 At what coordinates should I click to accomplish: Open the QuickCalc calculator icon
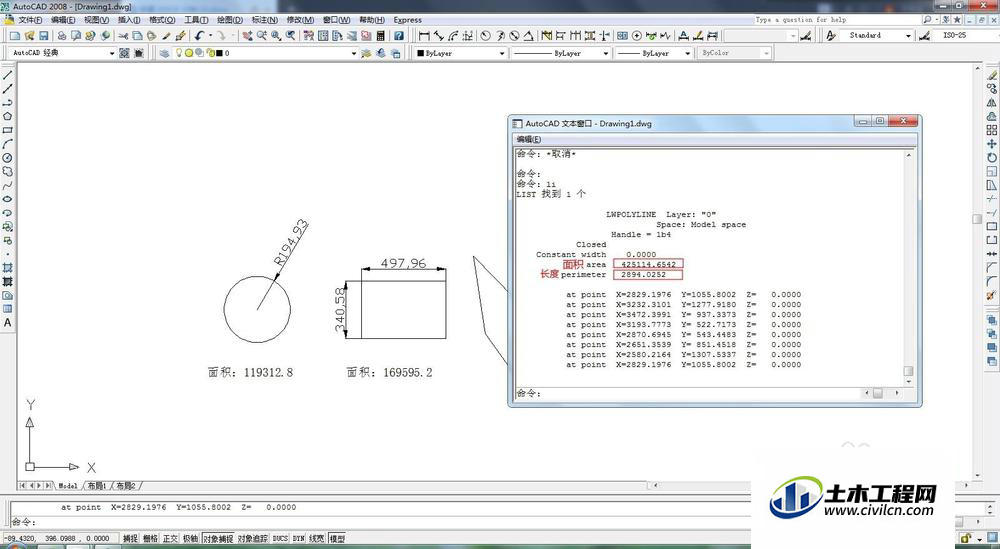pyautogui.click(x=381, y=36)
